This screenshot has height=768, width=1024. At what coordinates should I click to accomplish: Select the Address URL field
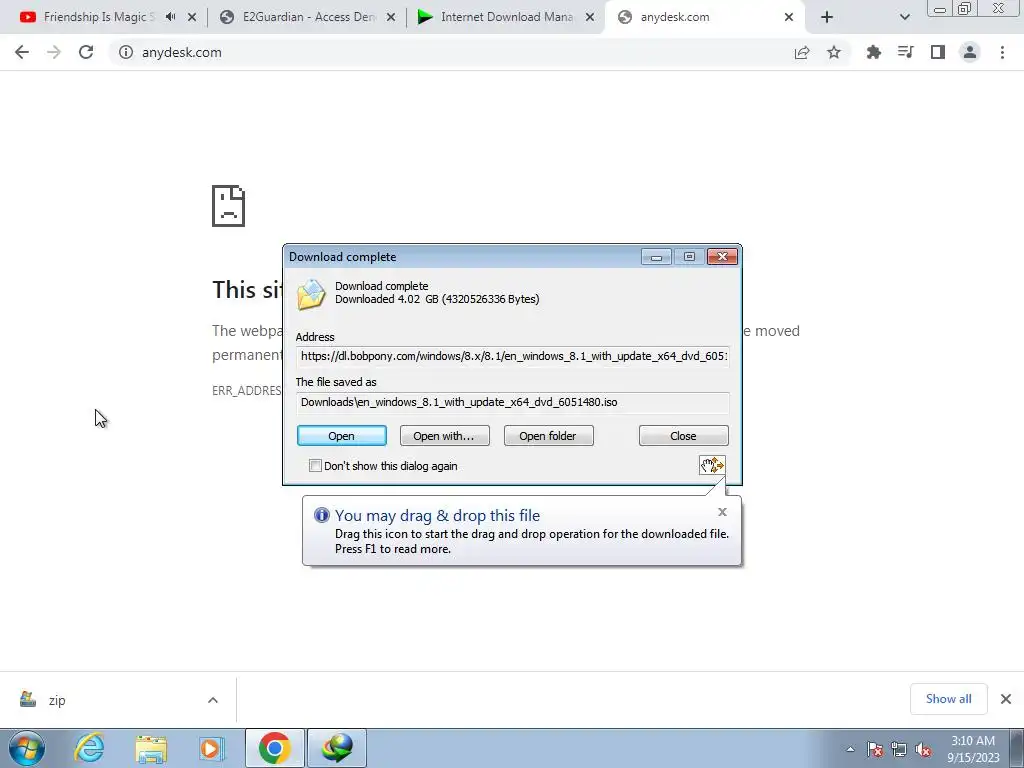pyautogui.click(x=513, y=356)
